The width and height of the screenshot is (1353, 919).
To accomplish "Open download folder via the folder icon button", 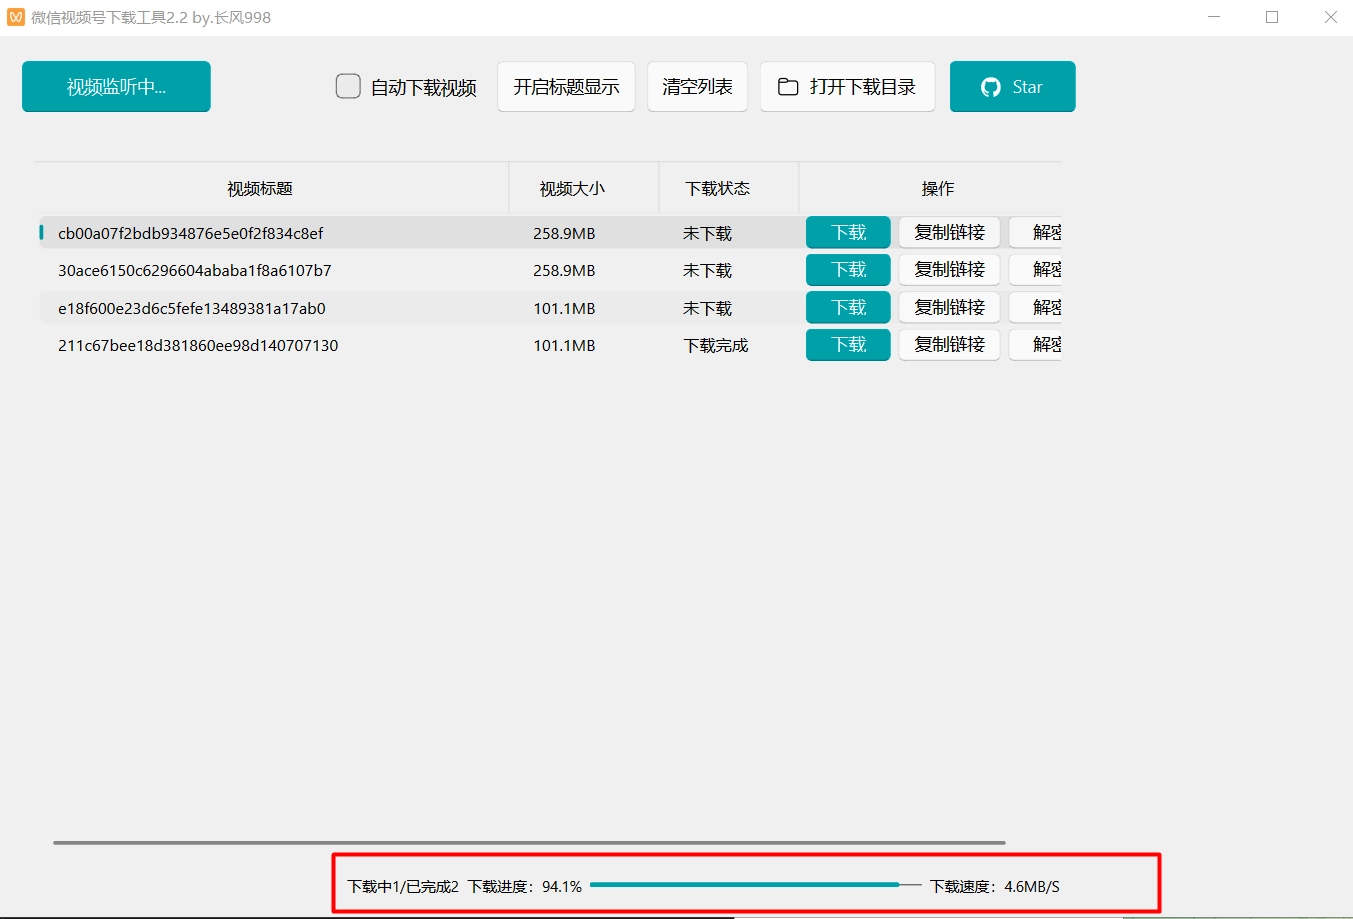I will tap(847, 87).
